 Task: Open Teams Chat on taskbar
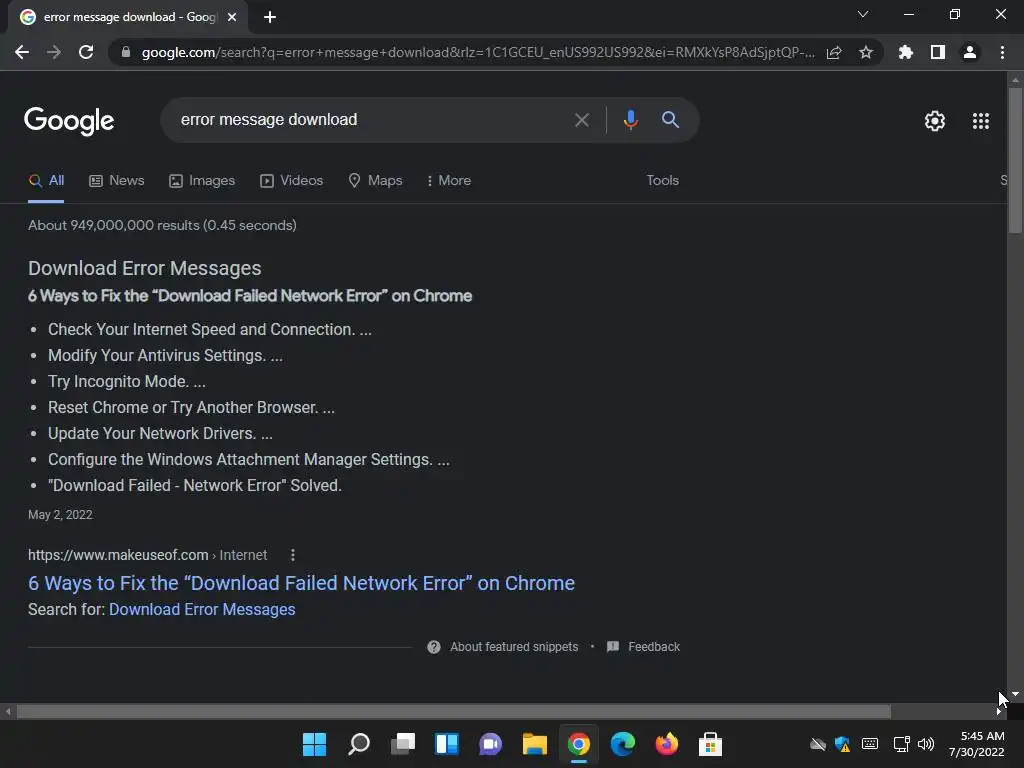click(x=490, y=744)
